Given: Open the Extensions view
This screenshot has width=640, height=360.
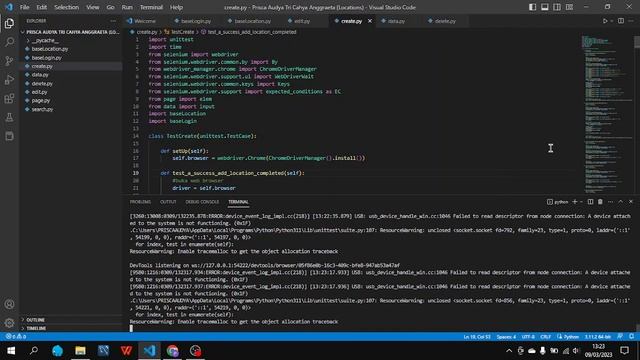Looking at the screenshot, I should pos(9,98).
